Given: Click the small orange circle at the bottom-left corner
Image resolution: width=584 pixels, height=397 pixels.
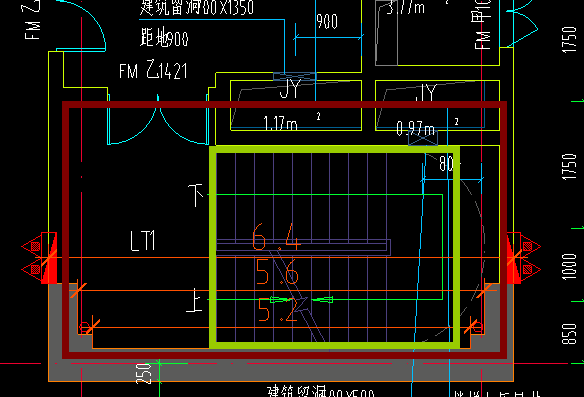Looking at the screenshot, I should (84, 328).
